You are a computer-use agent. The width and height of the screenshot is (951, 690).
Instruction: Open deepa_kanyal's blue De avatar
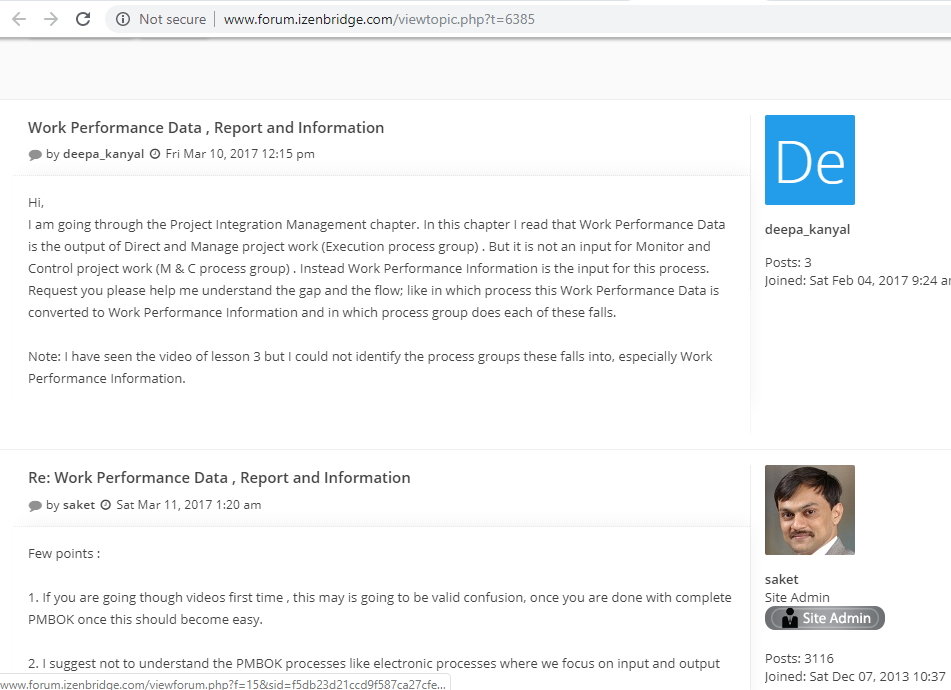coord(809,160)
